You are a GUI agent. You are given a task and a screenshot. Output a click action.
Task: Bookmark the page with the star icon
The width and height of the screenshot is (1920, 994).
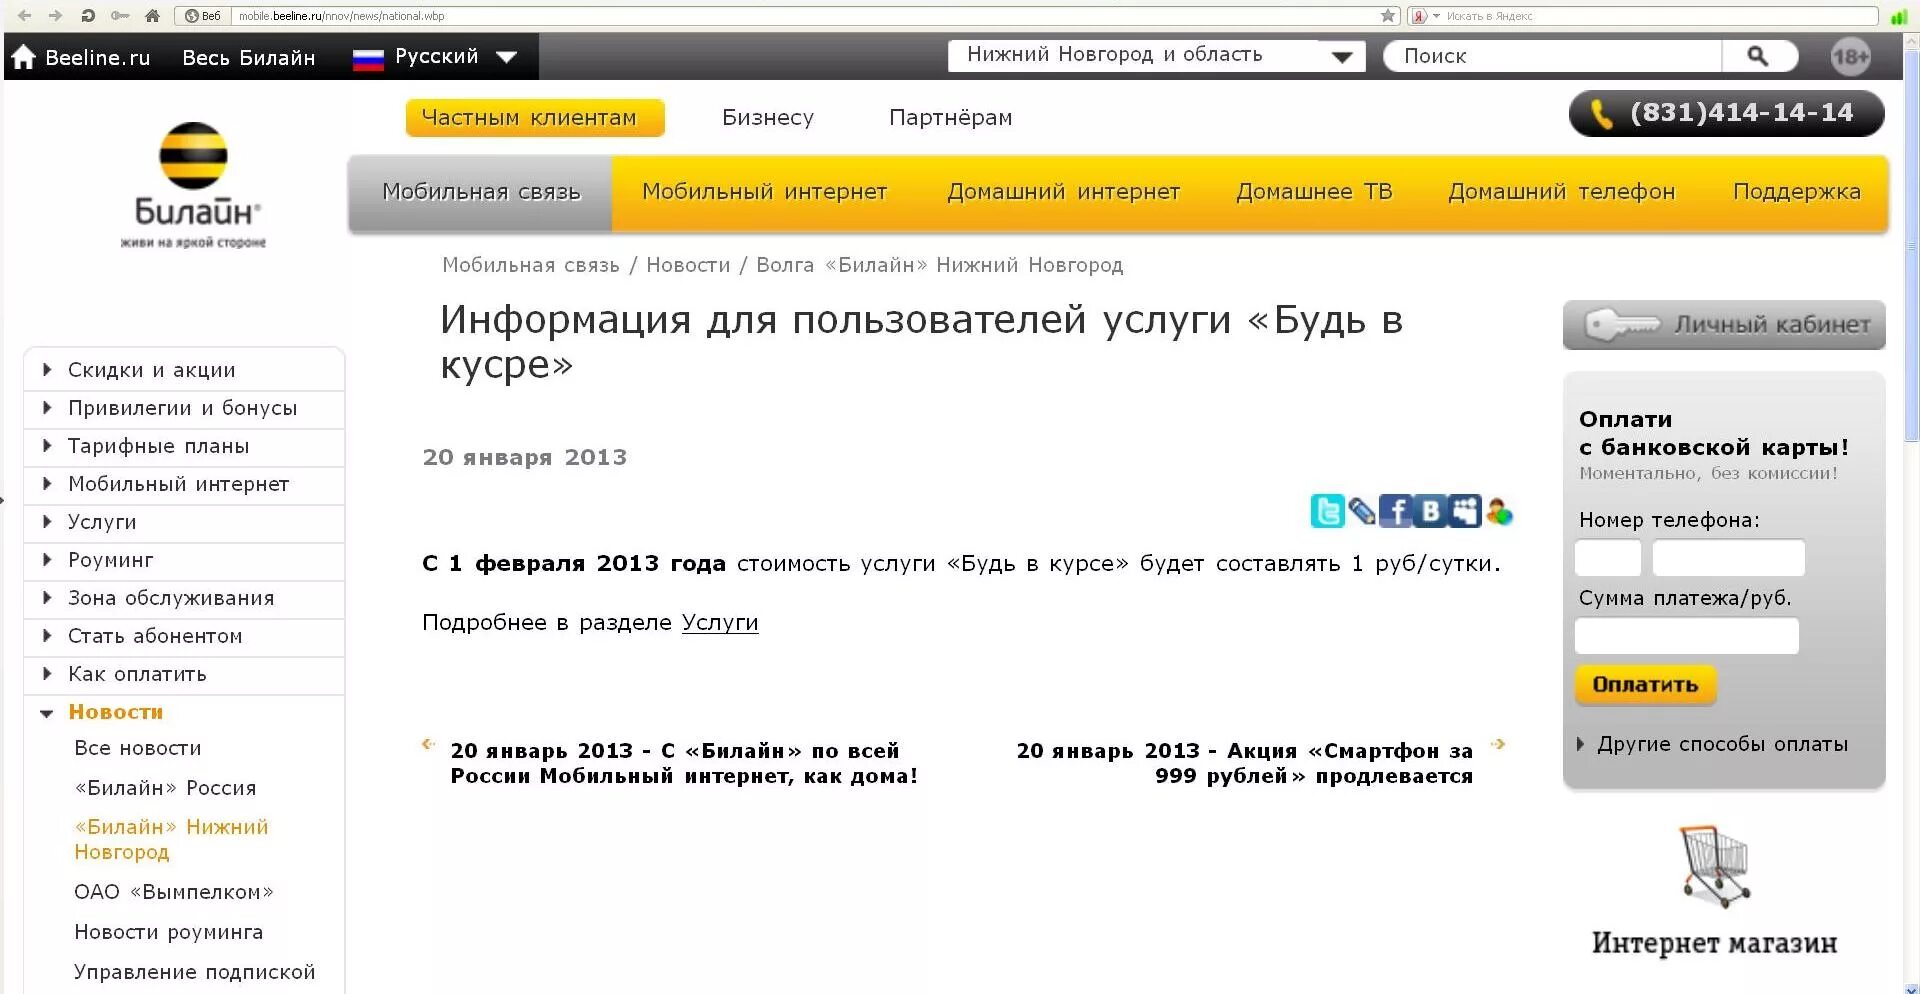point(1388,15)
